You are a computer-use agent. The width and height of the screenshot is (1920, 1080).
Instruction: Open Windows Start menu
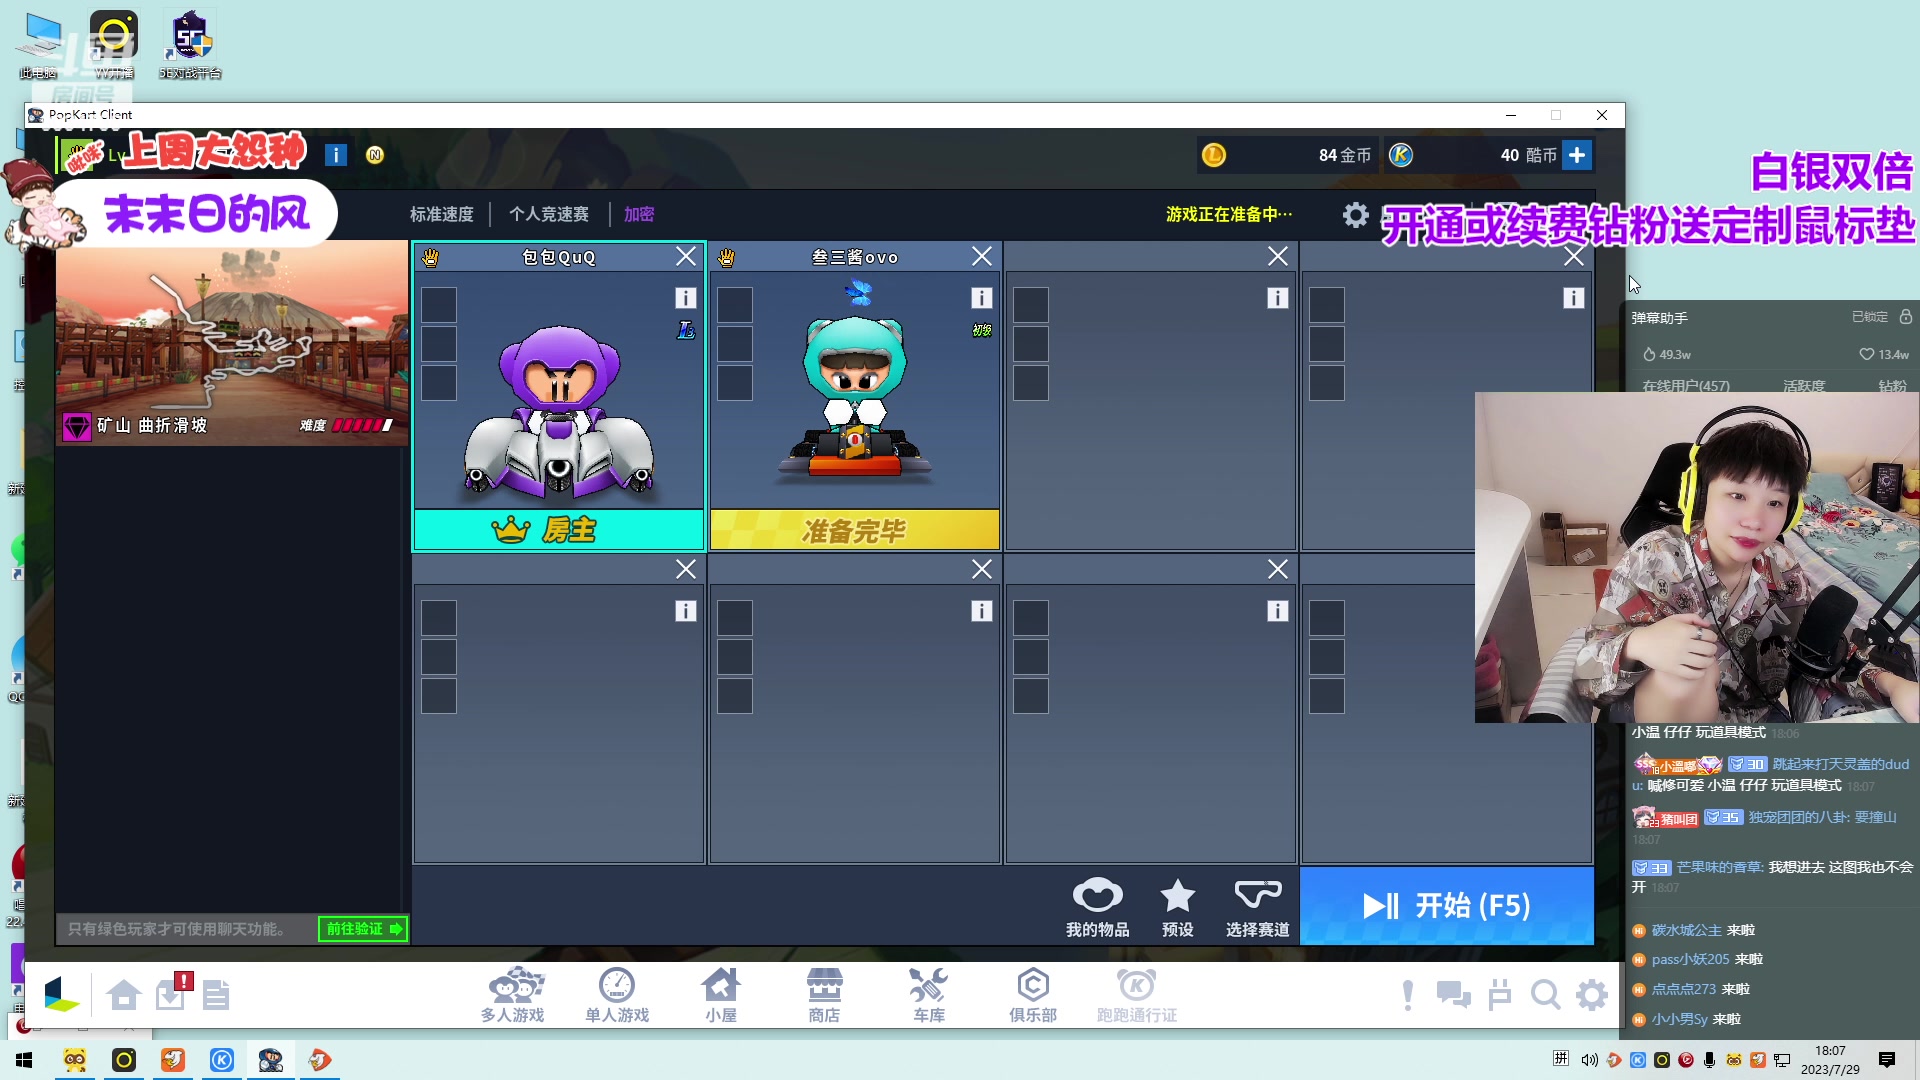coord(24,1060)
